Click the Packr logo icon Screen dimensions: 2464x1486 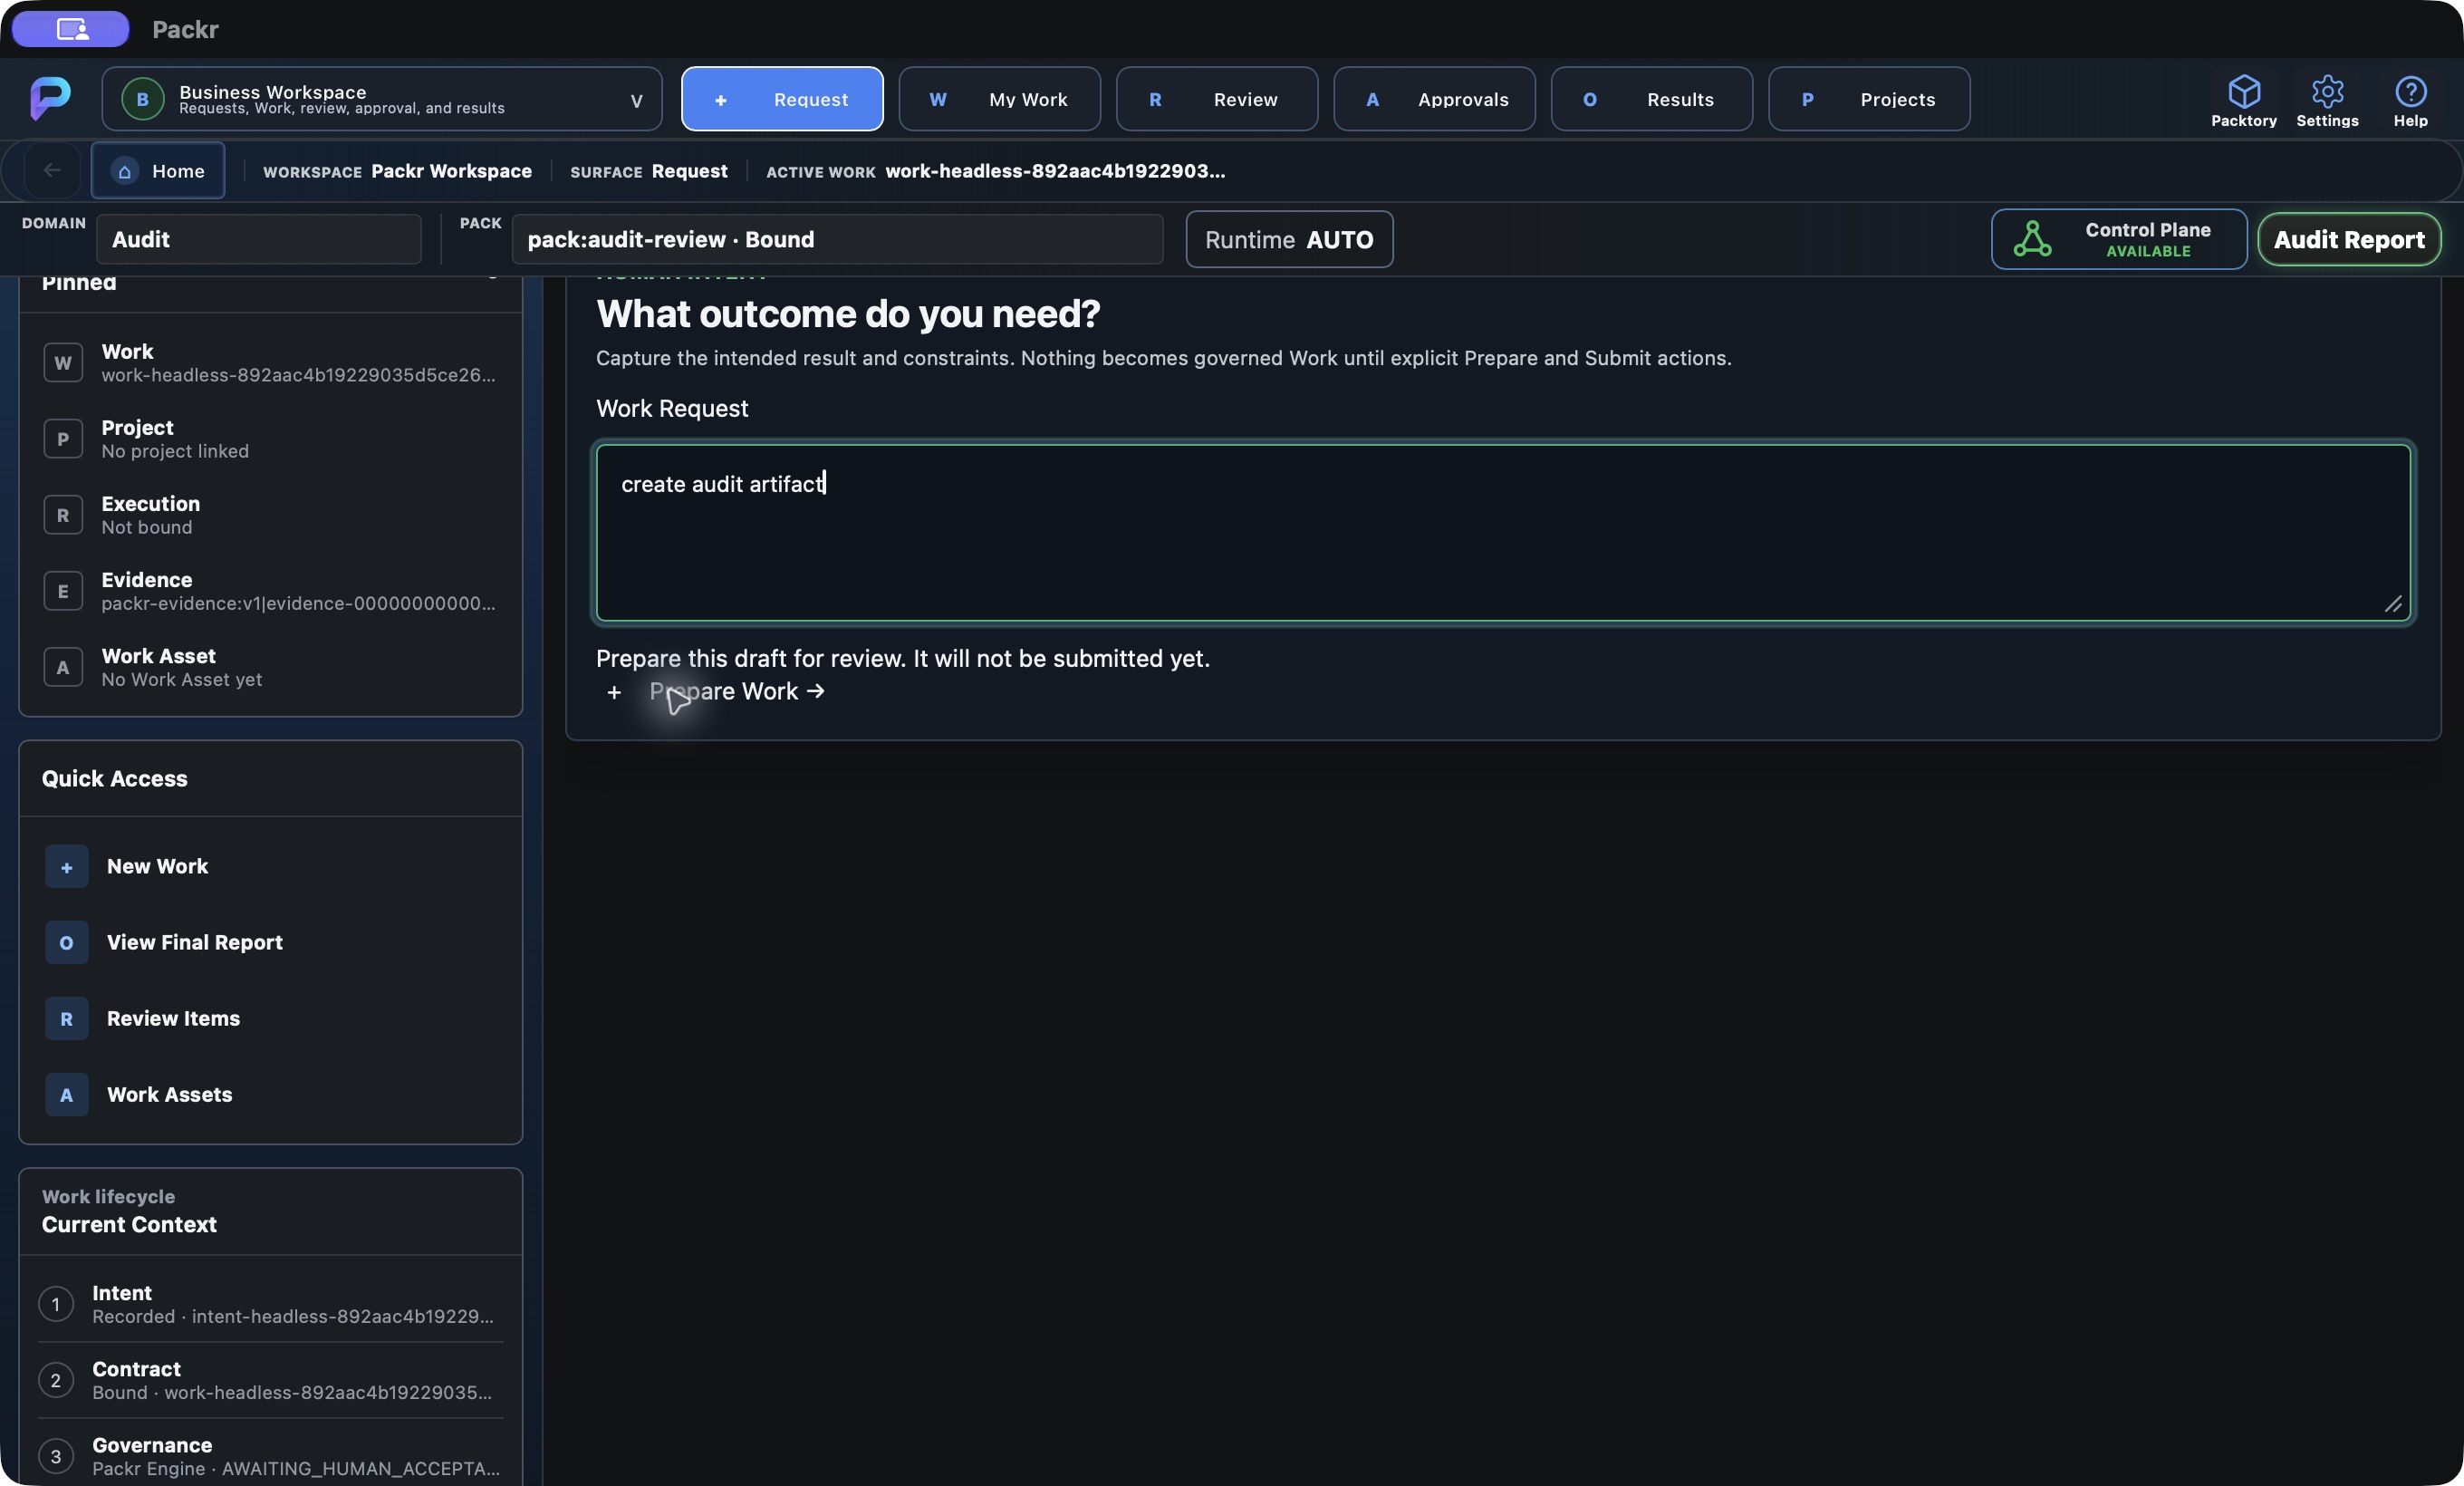[50, 98]
